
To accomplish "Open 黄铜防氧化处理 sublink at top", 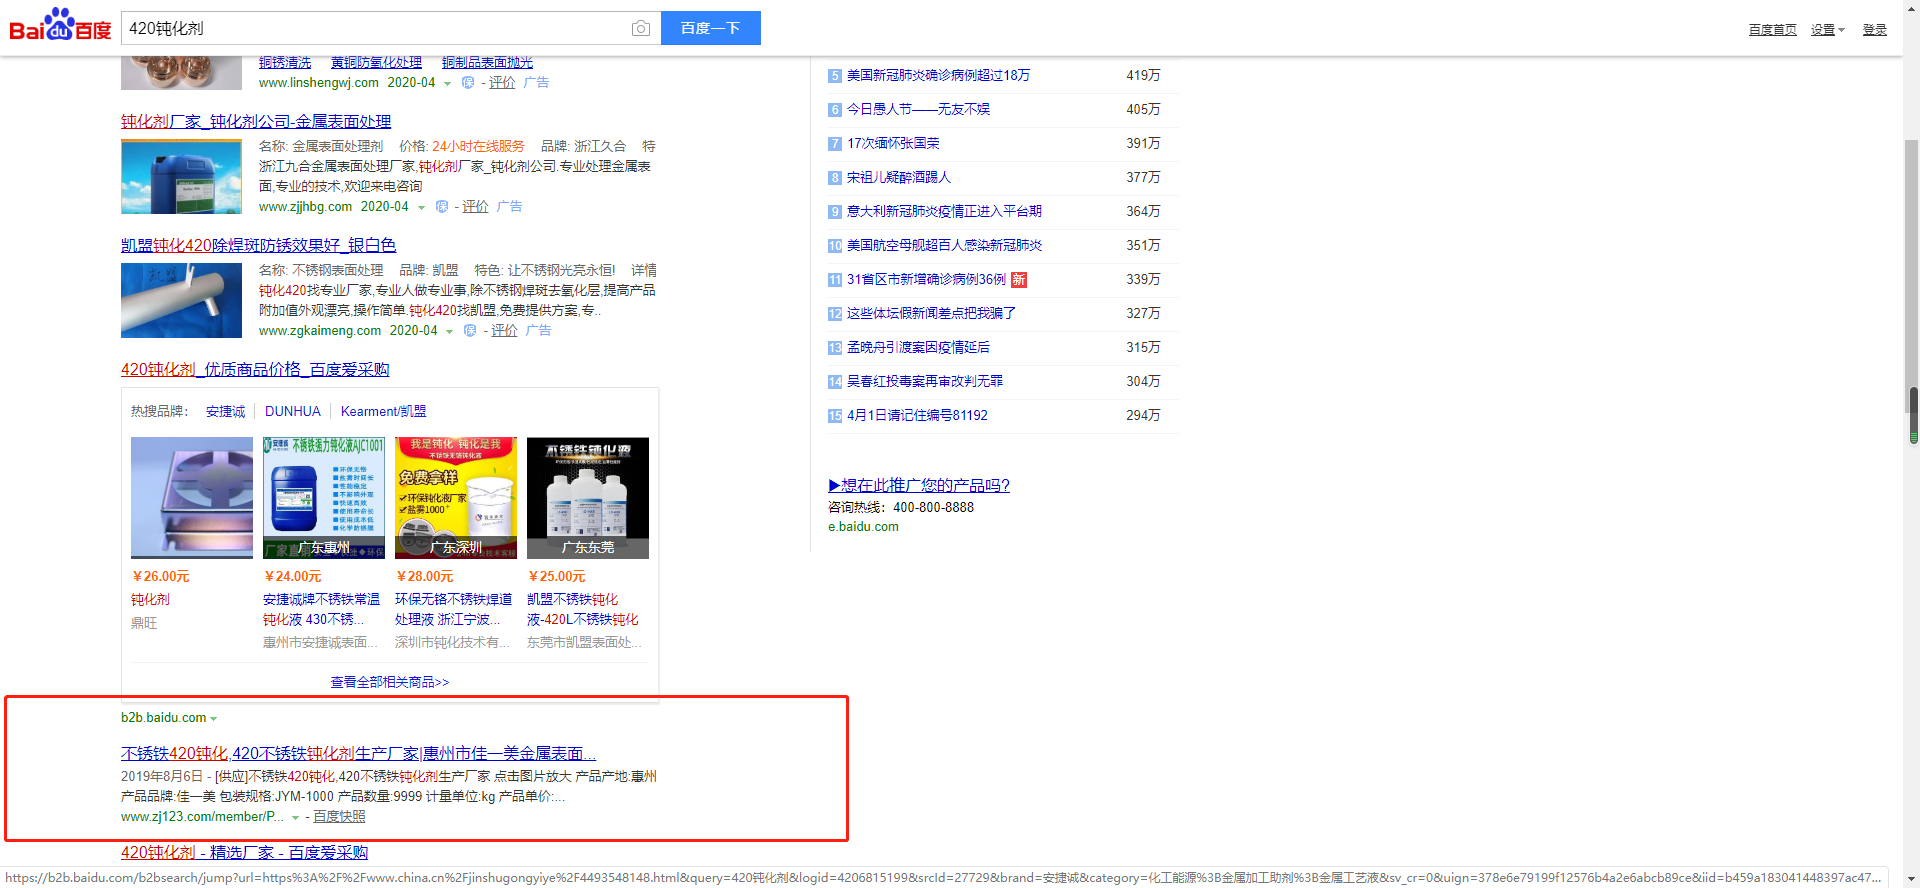I will pyautogui.click(x=376, y=62).
